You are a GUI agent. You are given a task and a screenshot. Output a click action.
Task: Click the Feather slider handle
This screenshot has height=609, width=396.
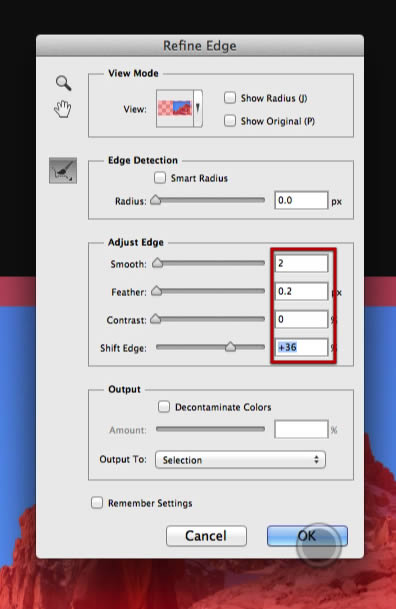coord(156,291)
